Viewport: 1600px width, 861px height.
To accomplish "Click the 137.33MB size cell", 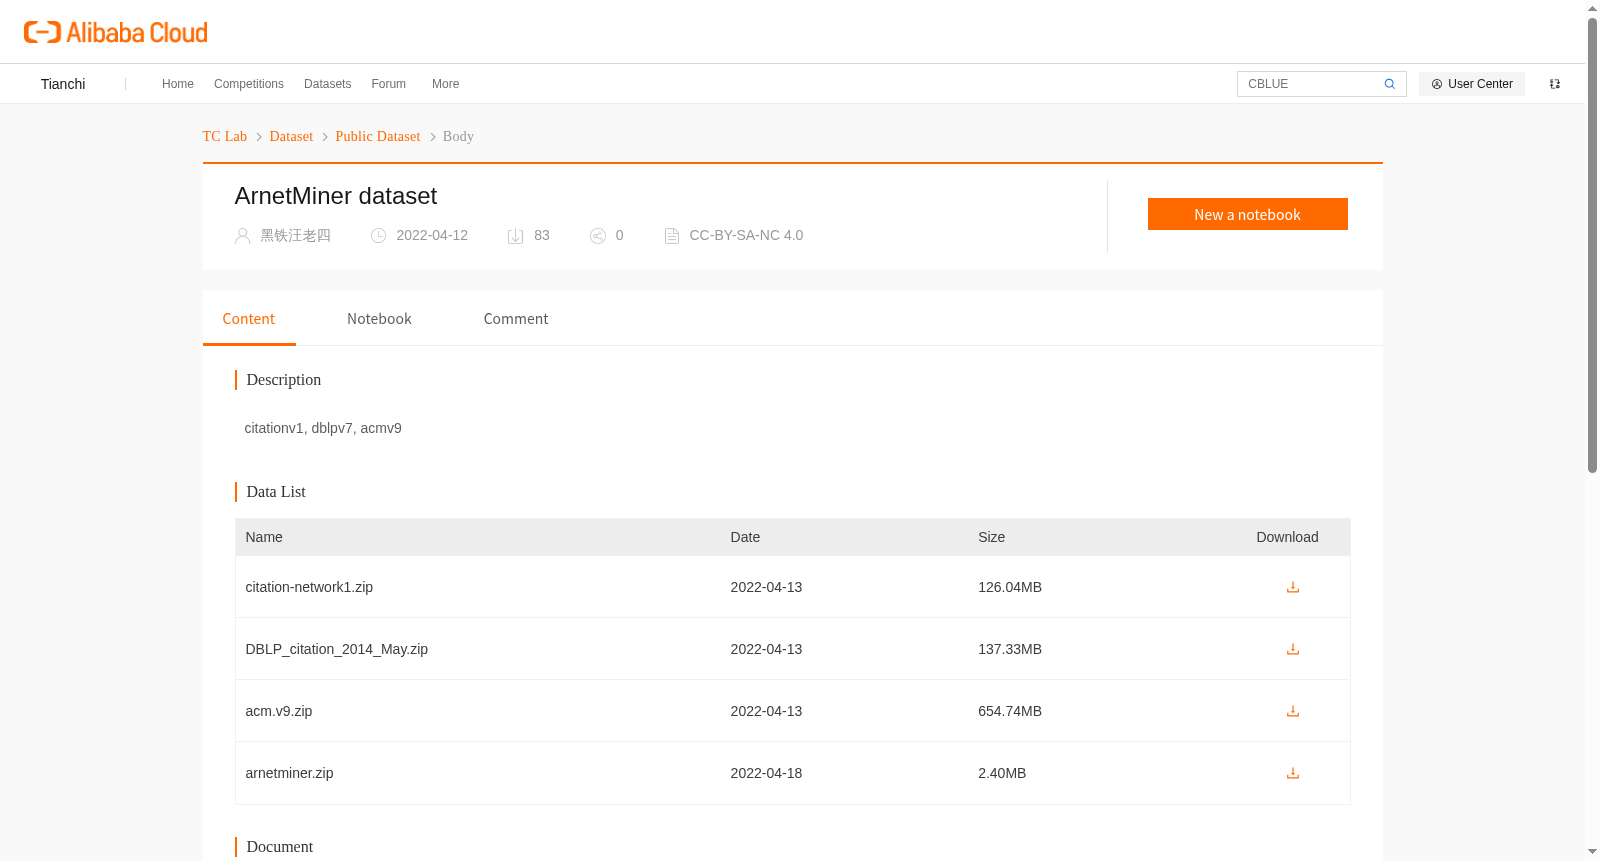I will coord(1010,649).
